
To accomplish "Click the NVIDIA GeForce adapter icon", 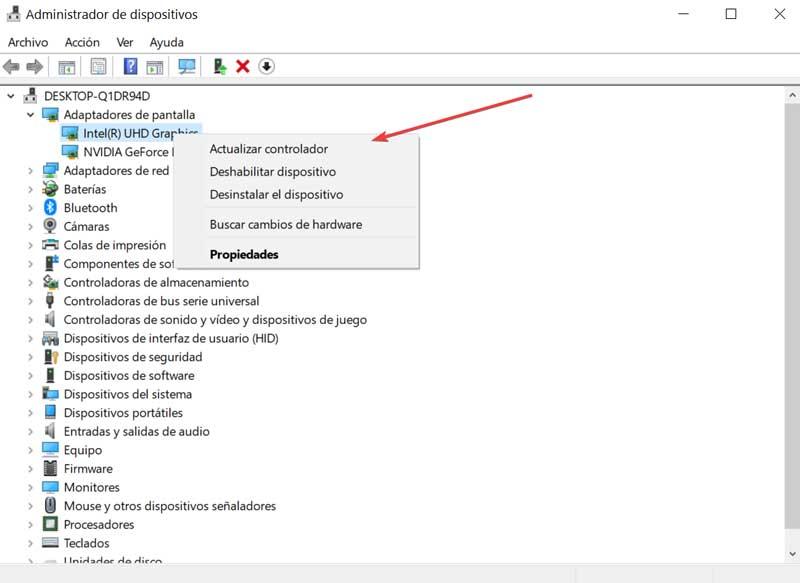I will [x=70, y=151].
